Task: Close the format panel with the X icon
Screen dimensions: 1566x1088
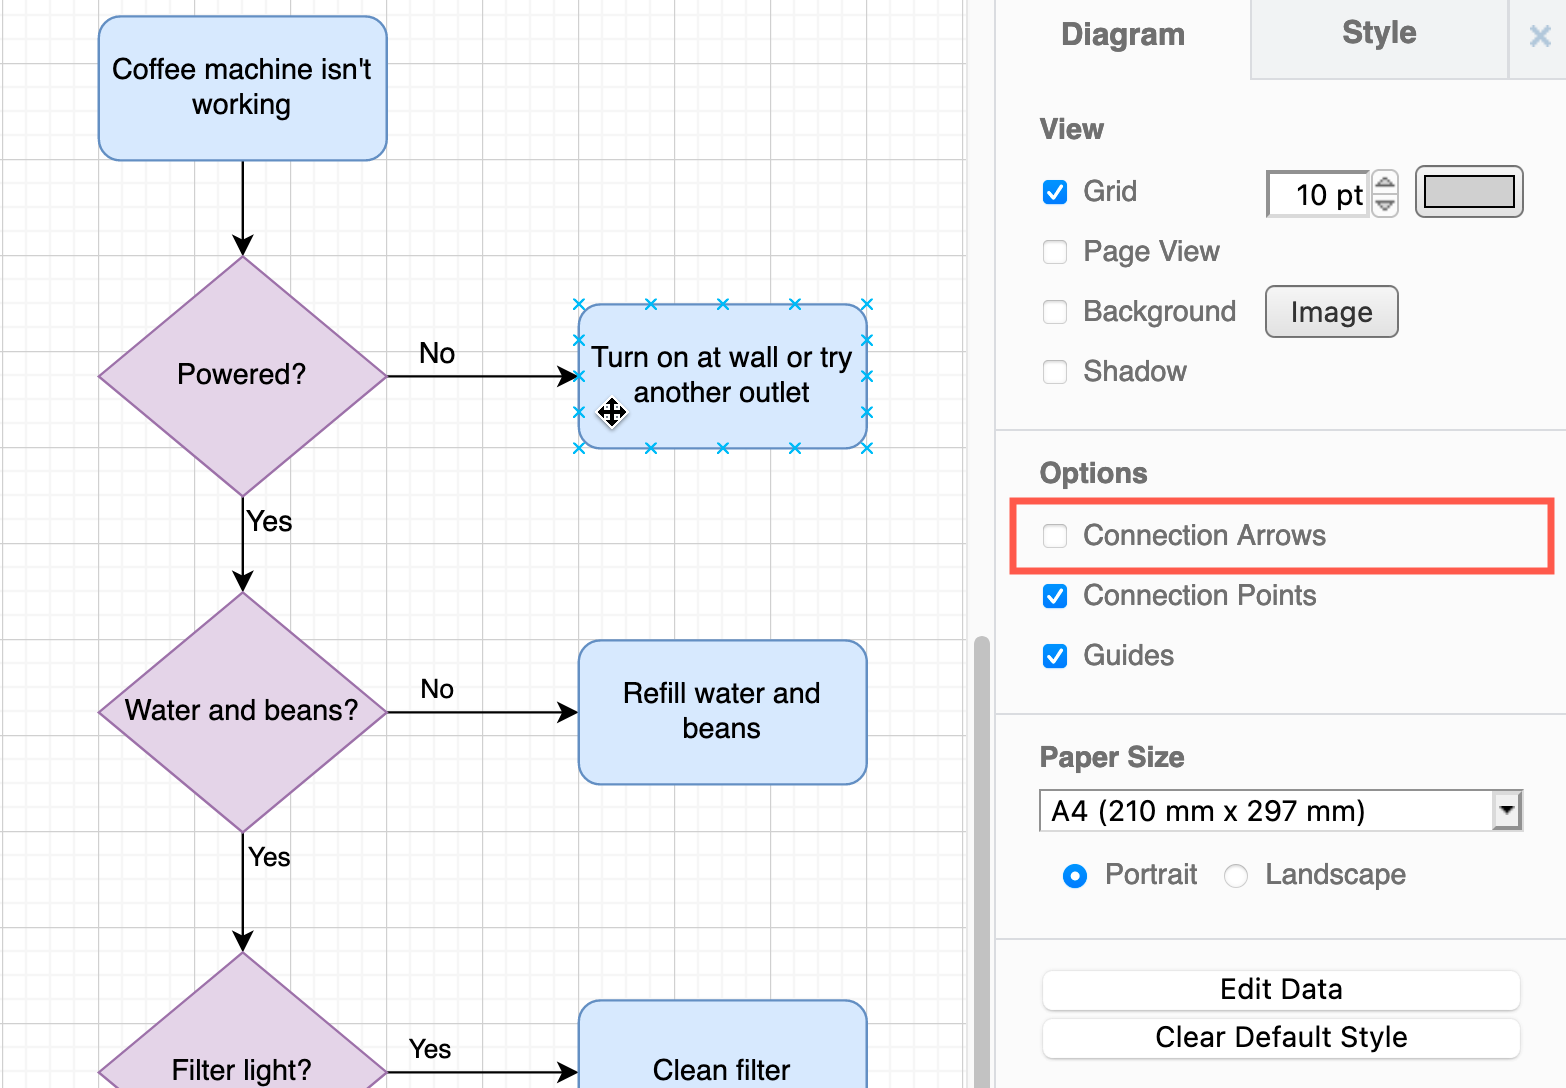Action: [x=1538, y=36]
